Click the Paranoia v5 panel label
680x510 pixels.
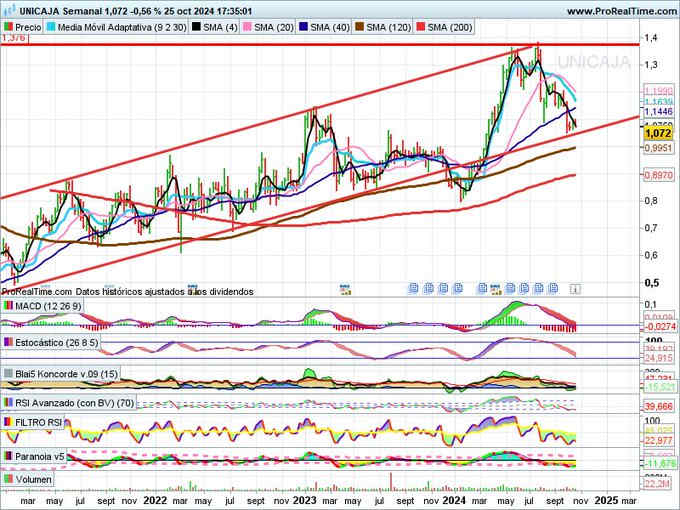pos(39,456)
